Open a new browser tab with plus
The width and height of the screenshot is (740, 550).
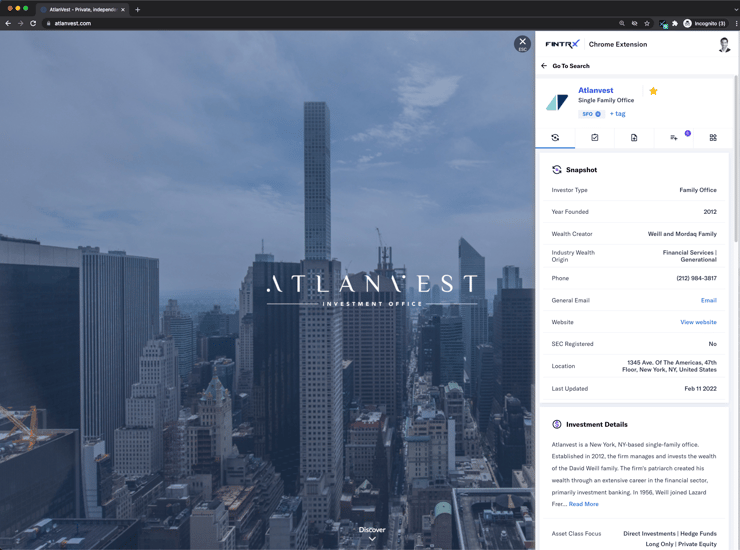click(x=137, y=9)
